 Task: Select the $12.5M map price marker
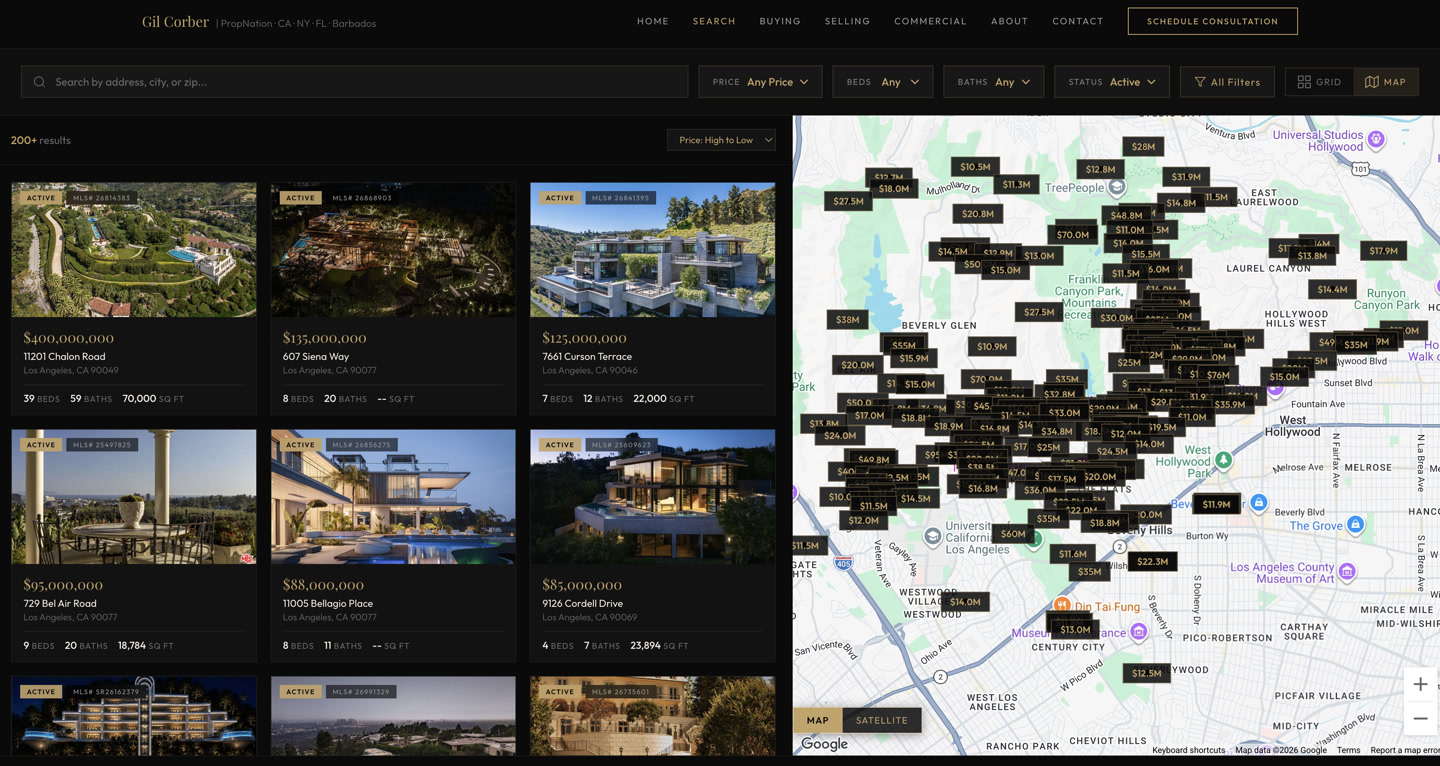(1147, 673)
